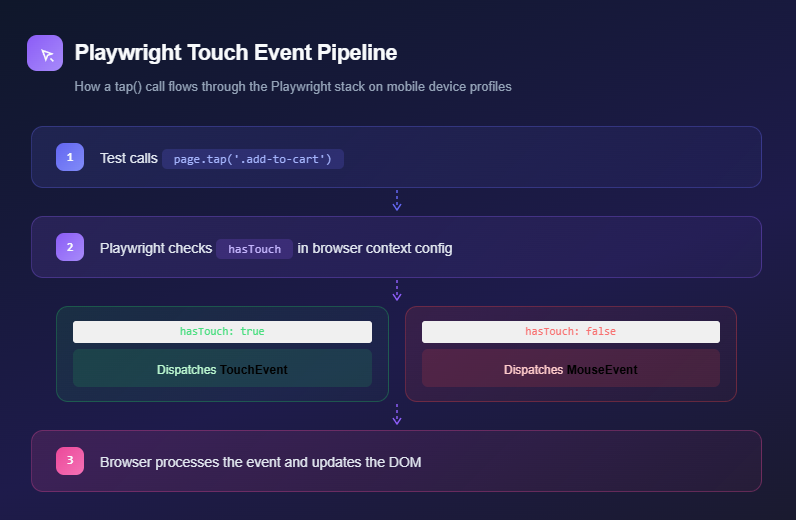The image size is (796, 520).
Task: Click the arrow below the step 1 card
Action: click(397, 201)
